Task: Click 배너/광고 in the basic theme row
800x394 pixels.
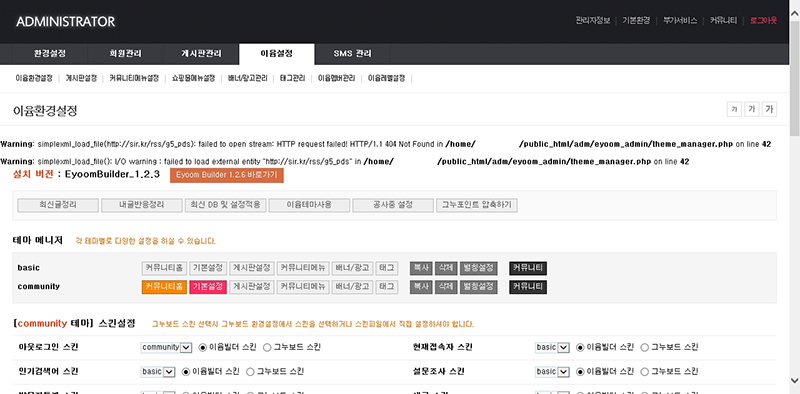Action: pyautogui.click(x=352, y=268)
